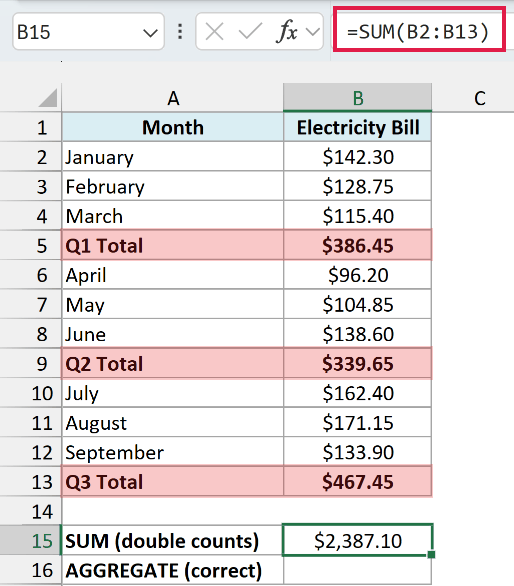Image resolution: width=514 pixels, height=586 pixels.
Task: Click the $2,387.10 sum result cell
Action: (357, 540)
